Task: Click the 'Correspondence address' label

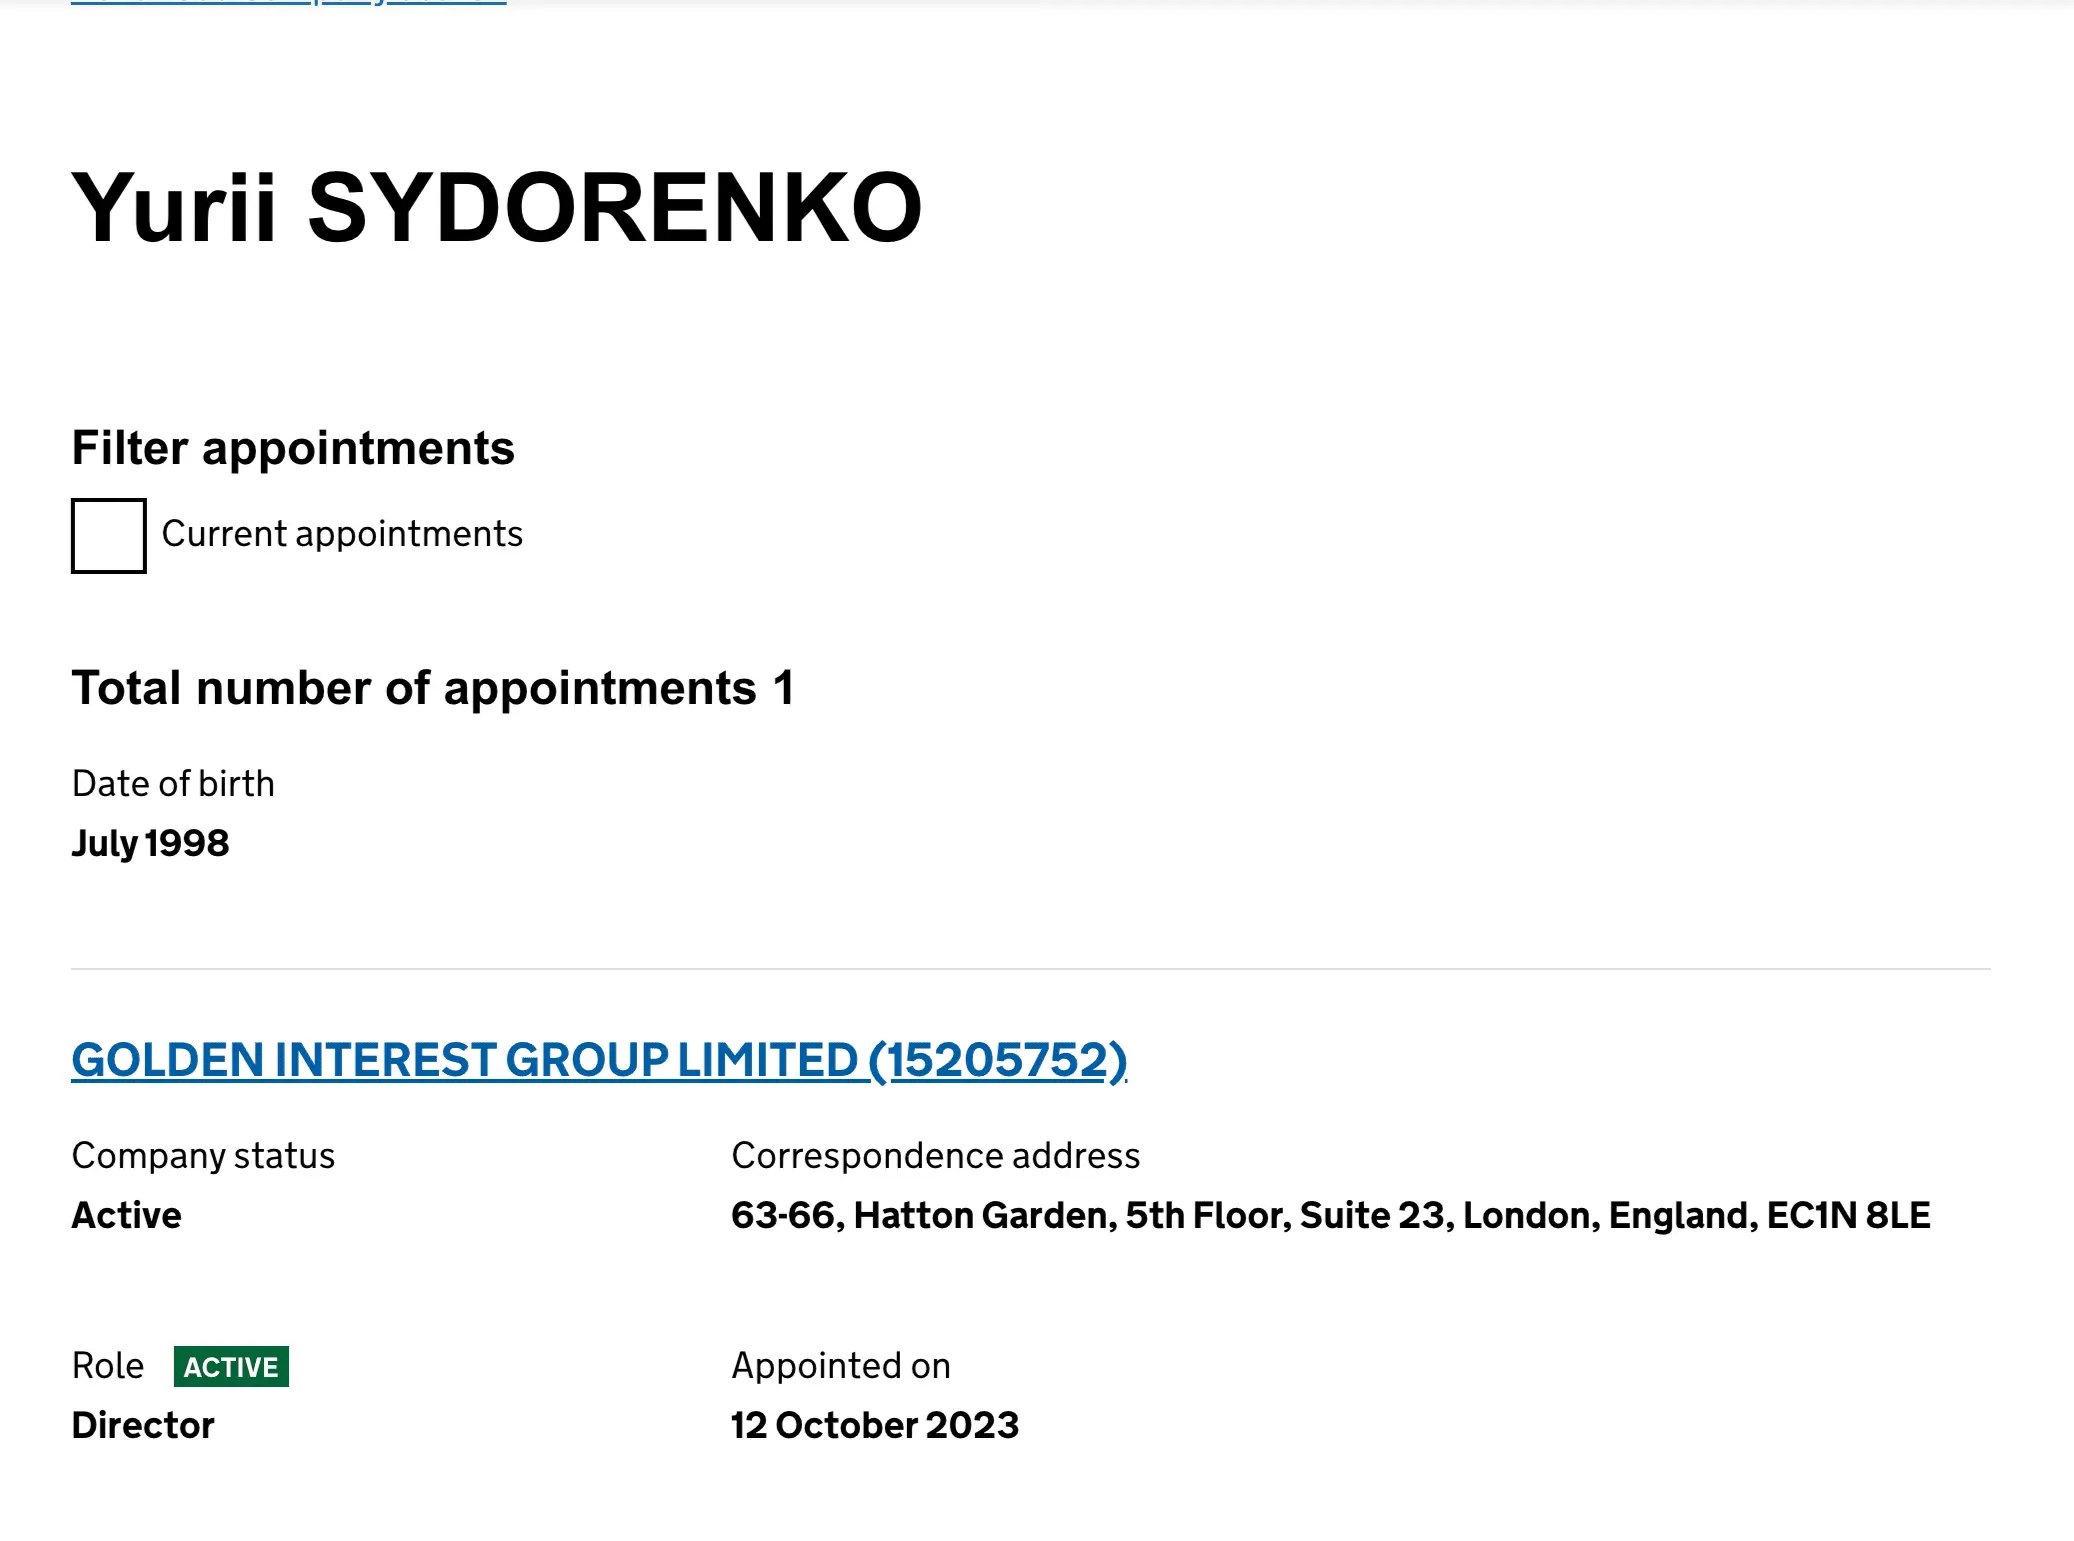Action: point(935,1155)
